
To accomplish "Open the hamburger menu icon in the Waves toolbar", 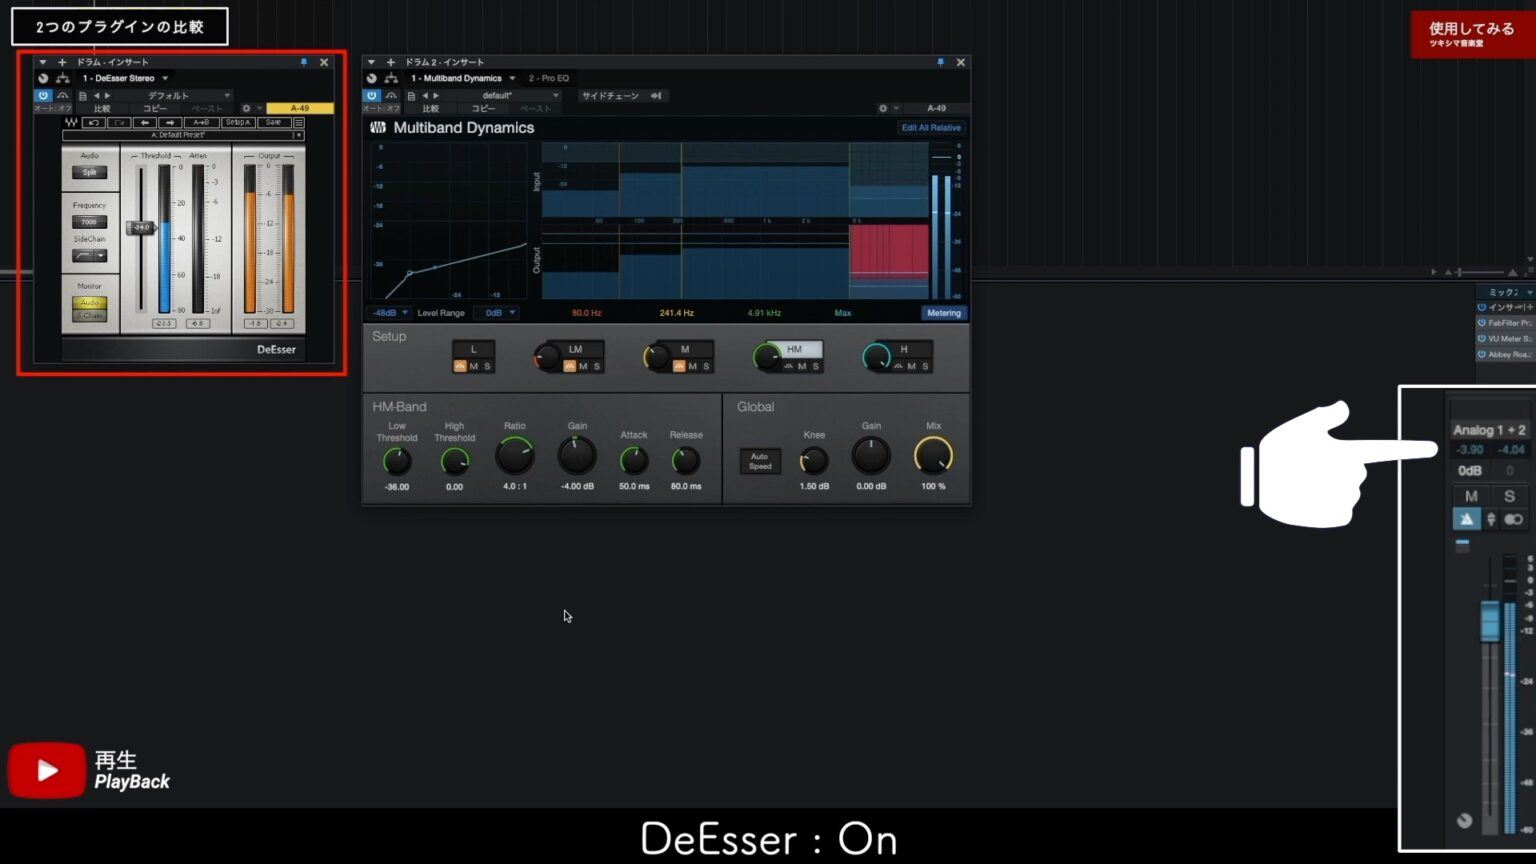I will click(300, 122).
